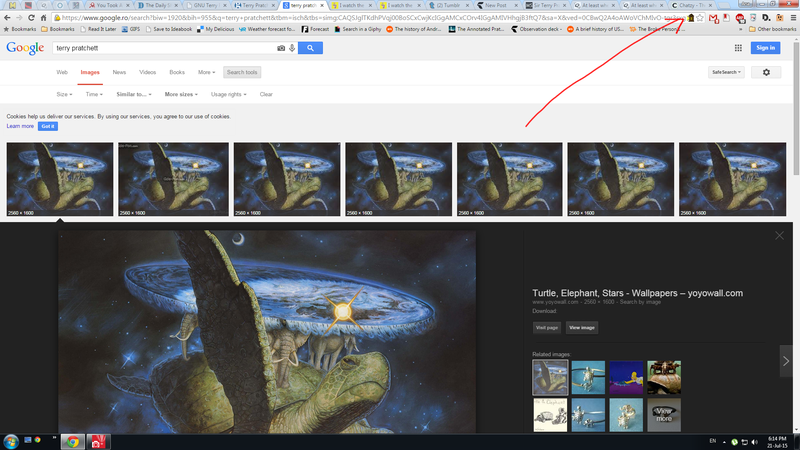Viewport: 800px width, 450px height.
Task: Open the cookies 'Learn more' link
Action: click(x=20, y=126)
